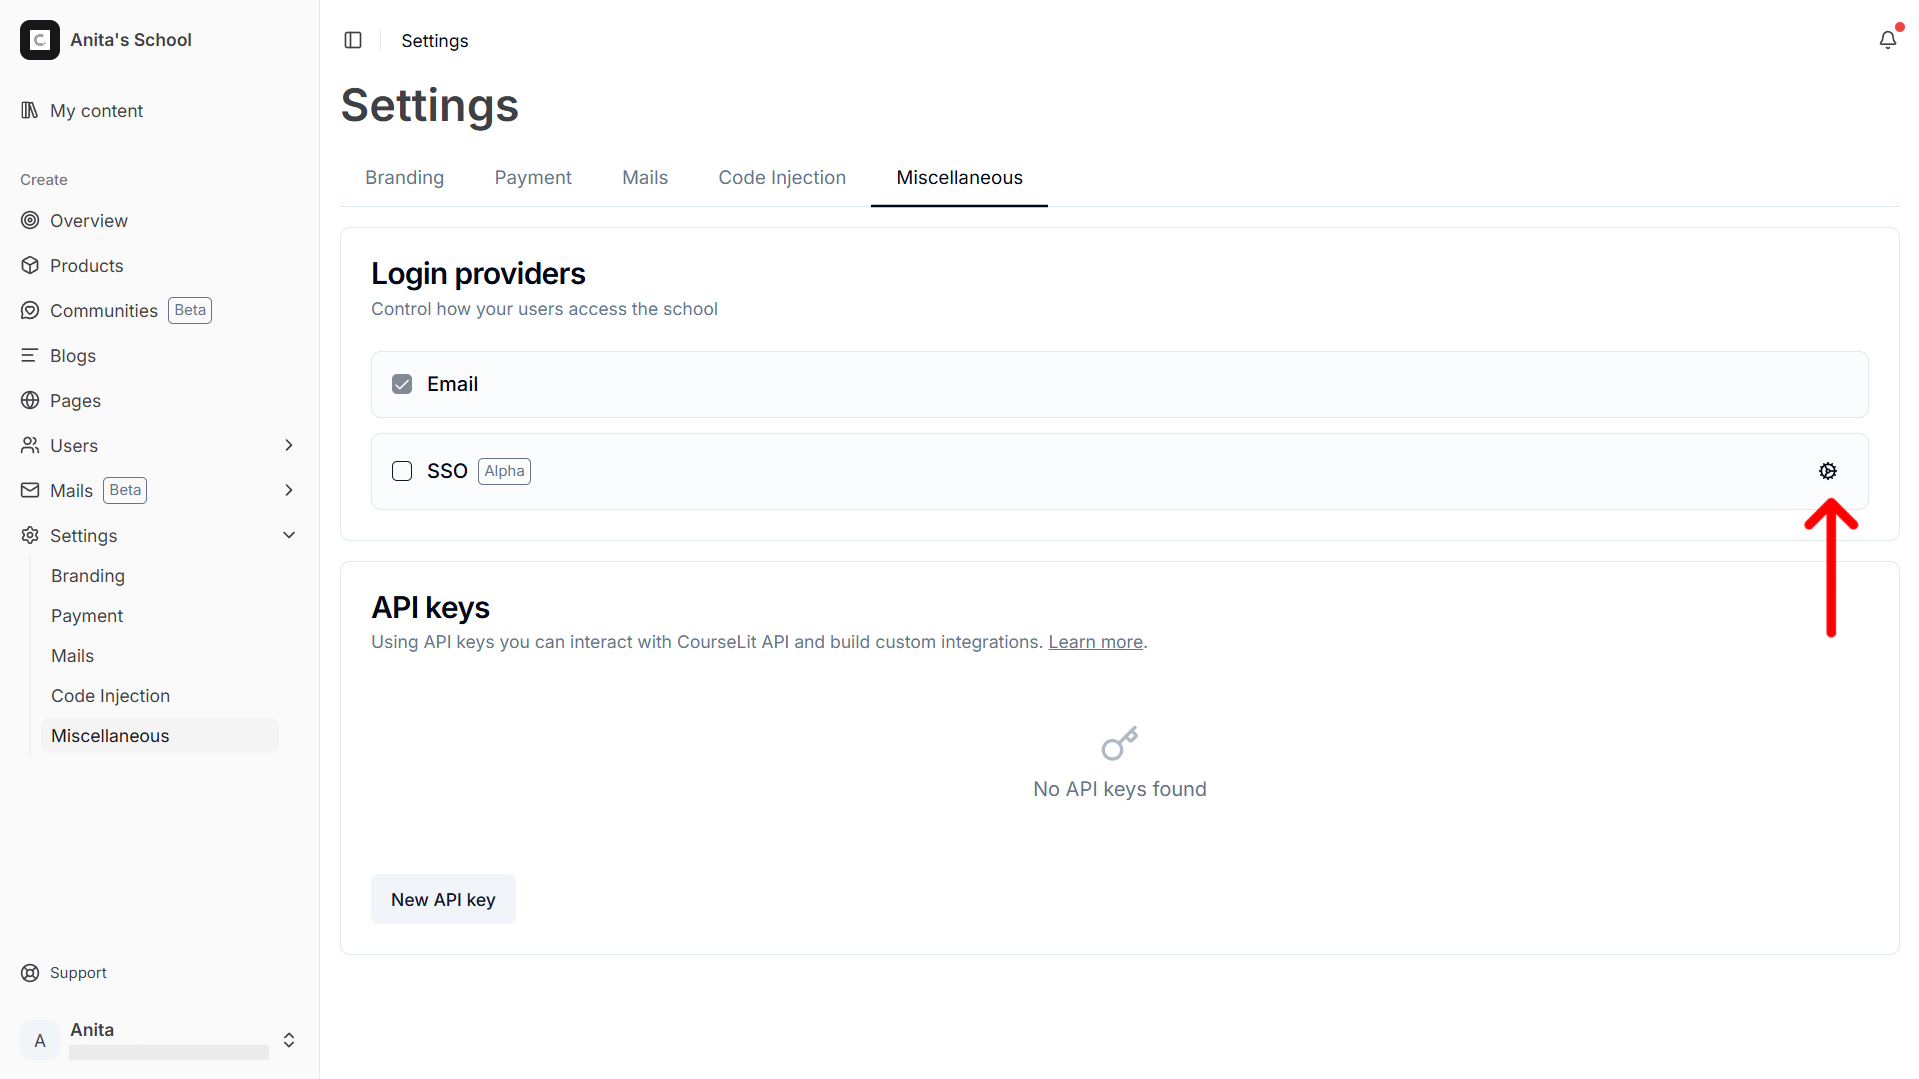Open the Code Injection tab
The width and height of the screenshot is (1919, 1079).
(x=782, y=177)
